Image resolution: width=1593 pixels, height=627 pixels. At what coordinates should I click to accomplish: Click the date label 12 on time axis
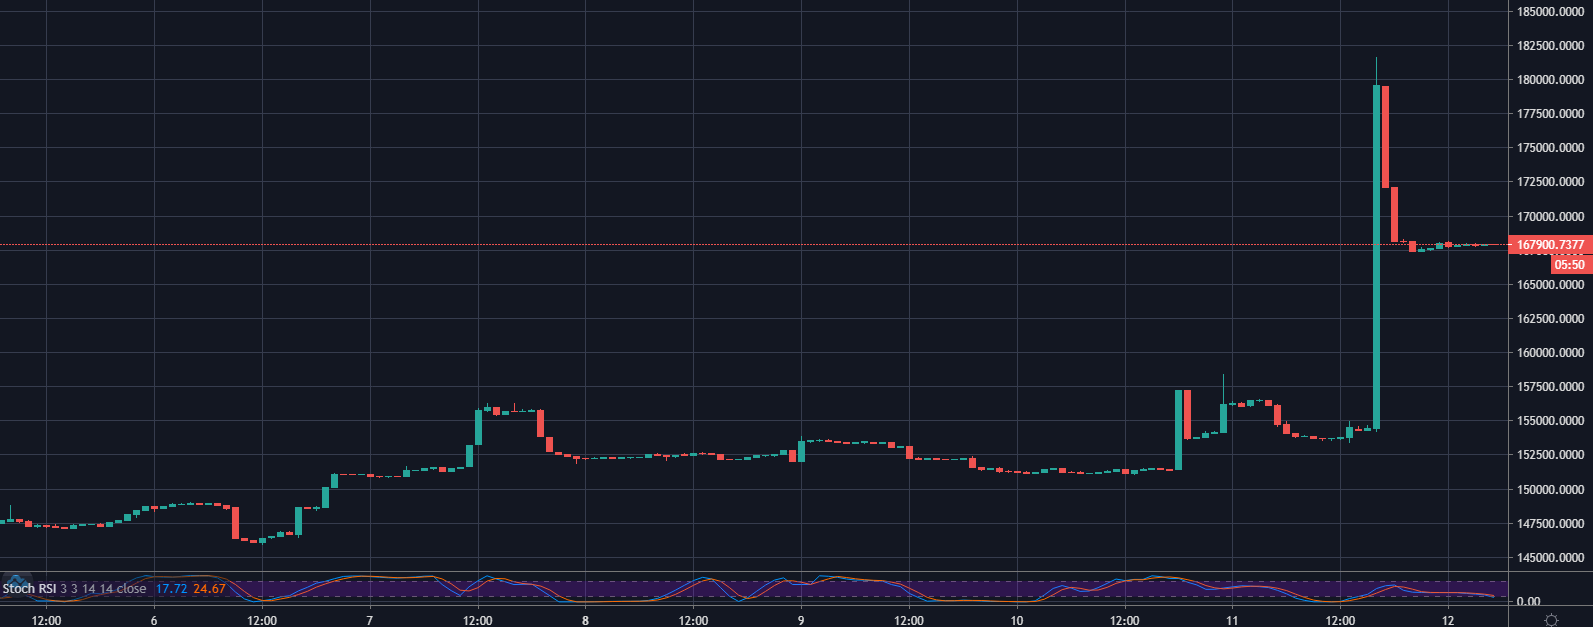(x=1448, y=620)
